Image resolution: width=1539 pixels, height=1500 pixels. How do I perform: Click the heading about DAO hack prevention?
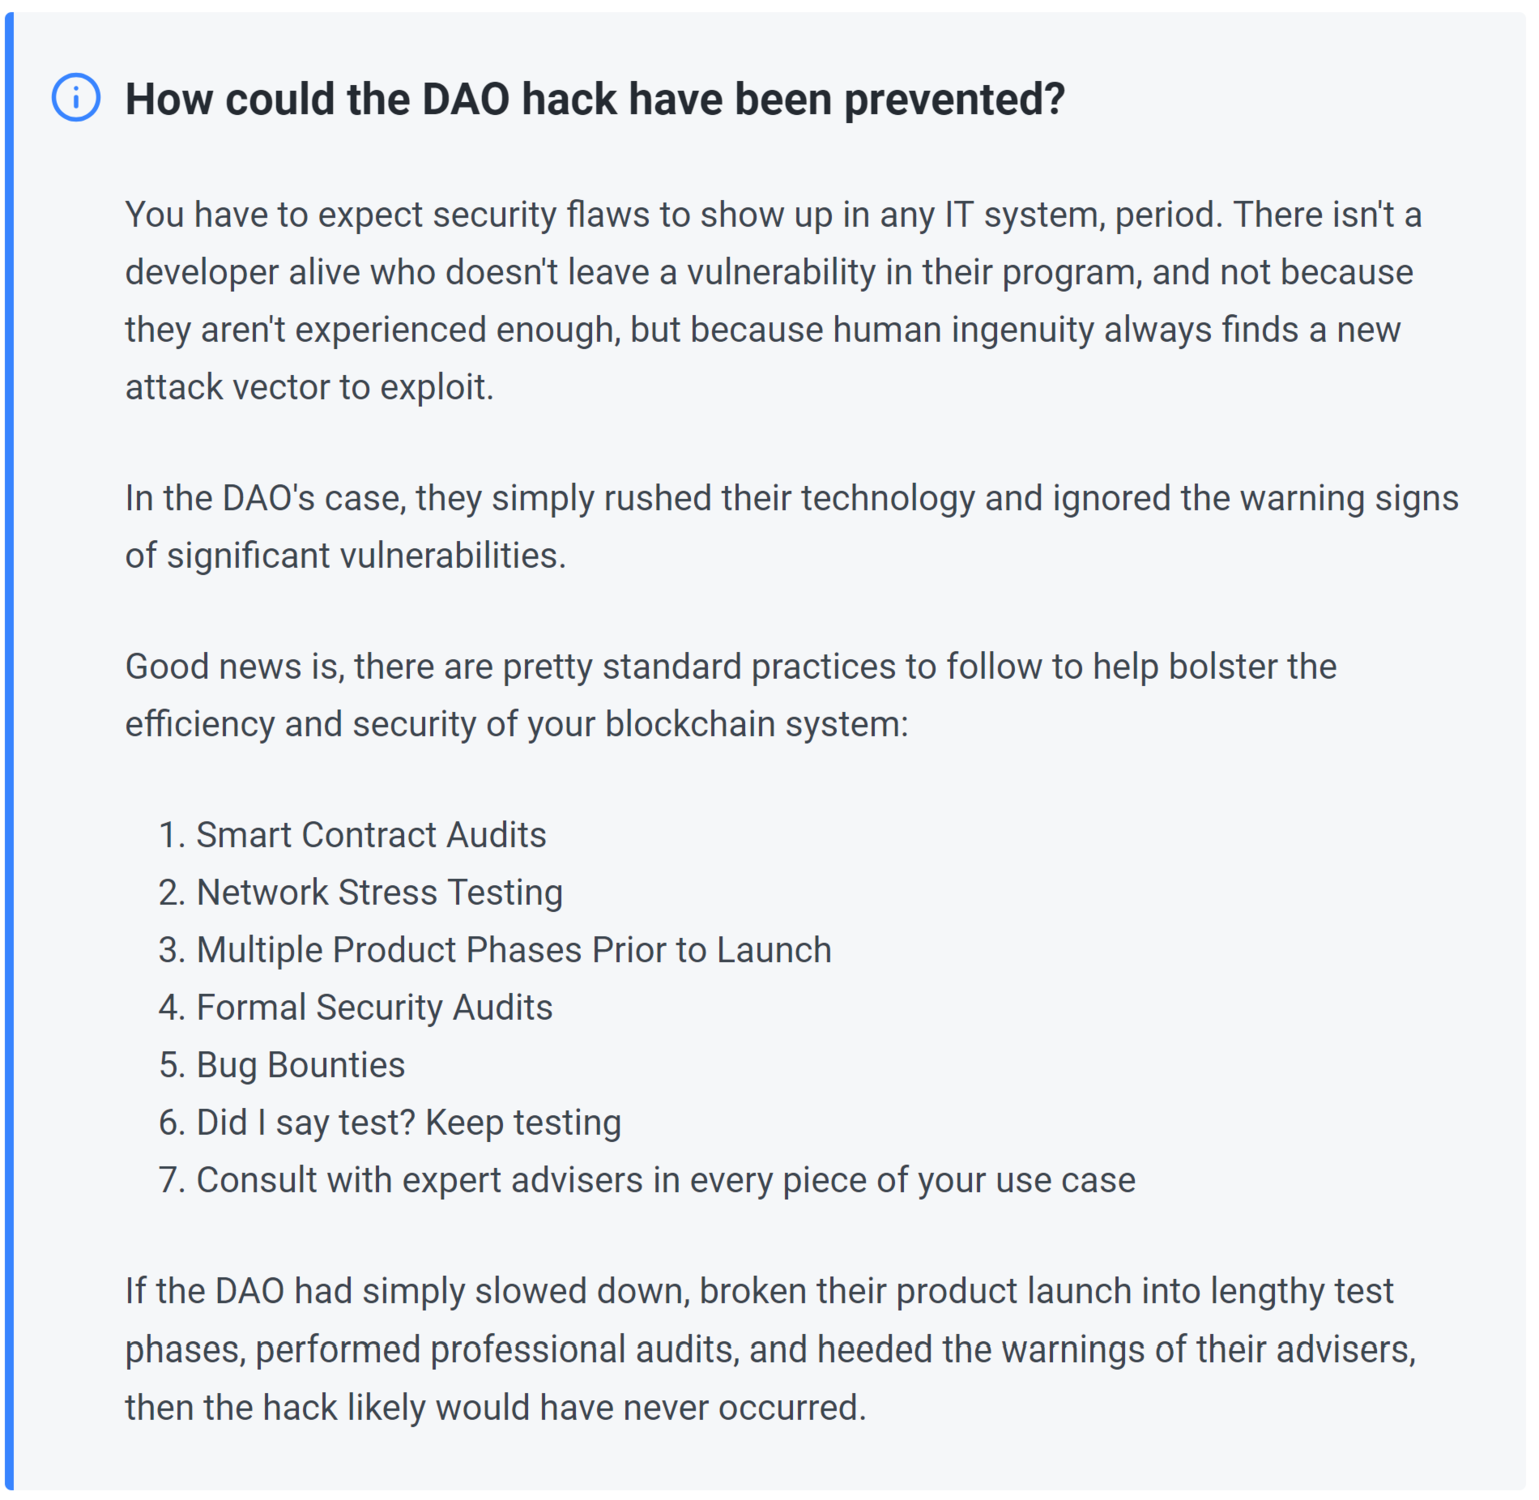[x=595, y=99]
